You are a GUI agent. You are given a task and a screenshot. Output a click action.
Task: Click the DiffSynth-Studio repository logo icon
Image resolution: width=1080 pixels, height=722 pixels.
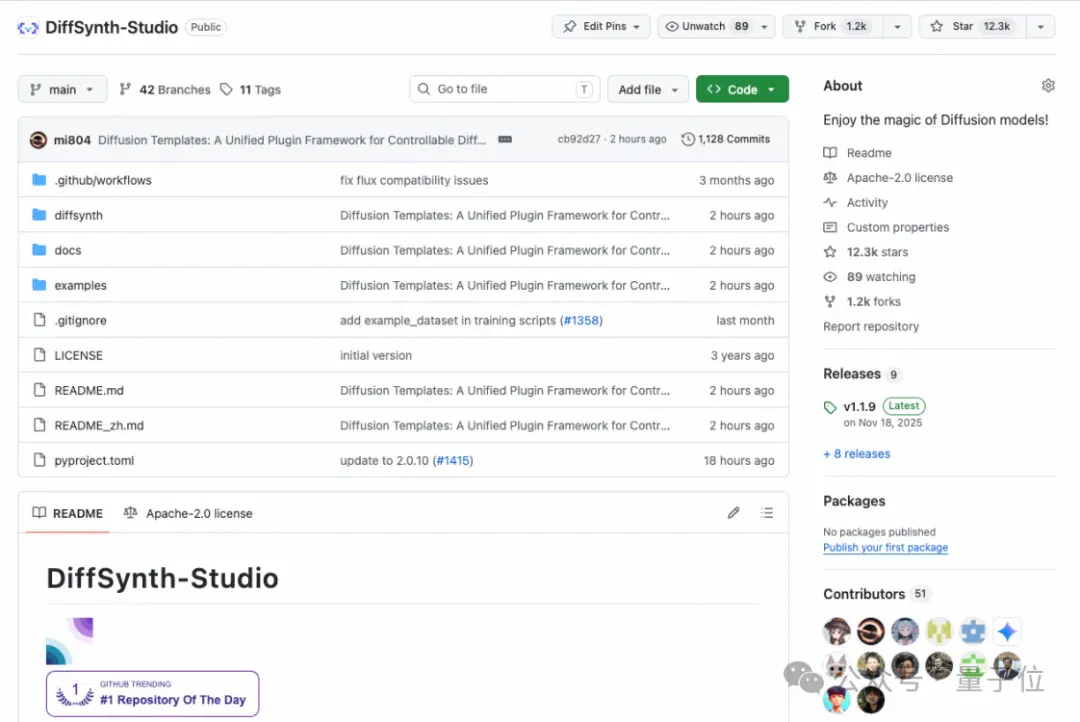[x=28, y=28]
